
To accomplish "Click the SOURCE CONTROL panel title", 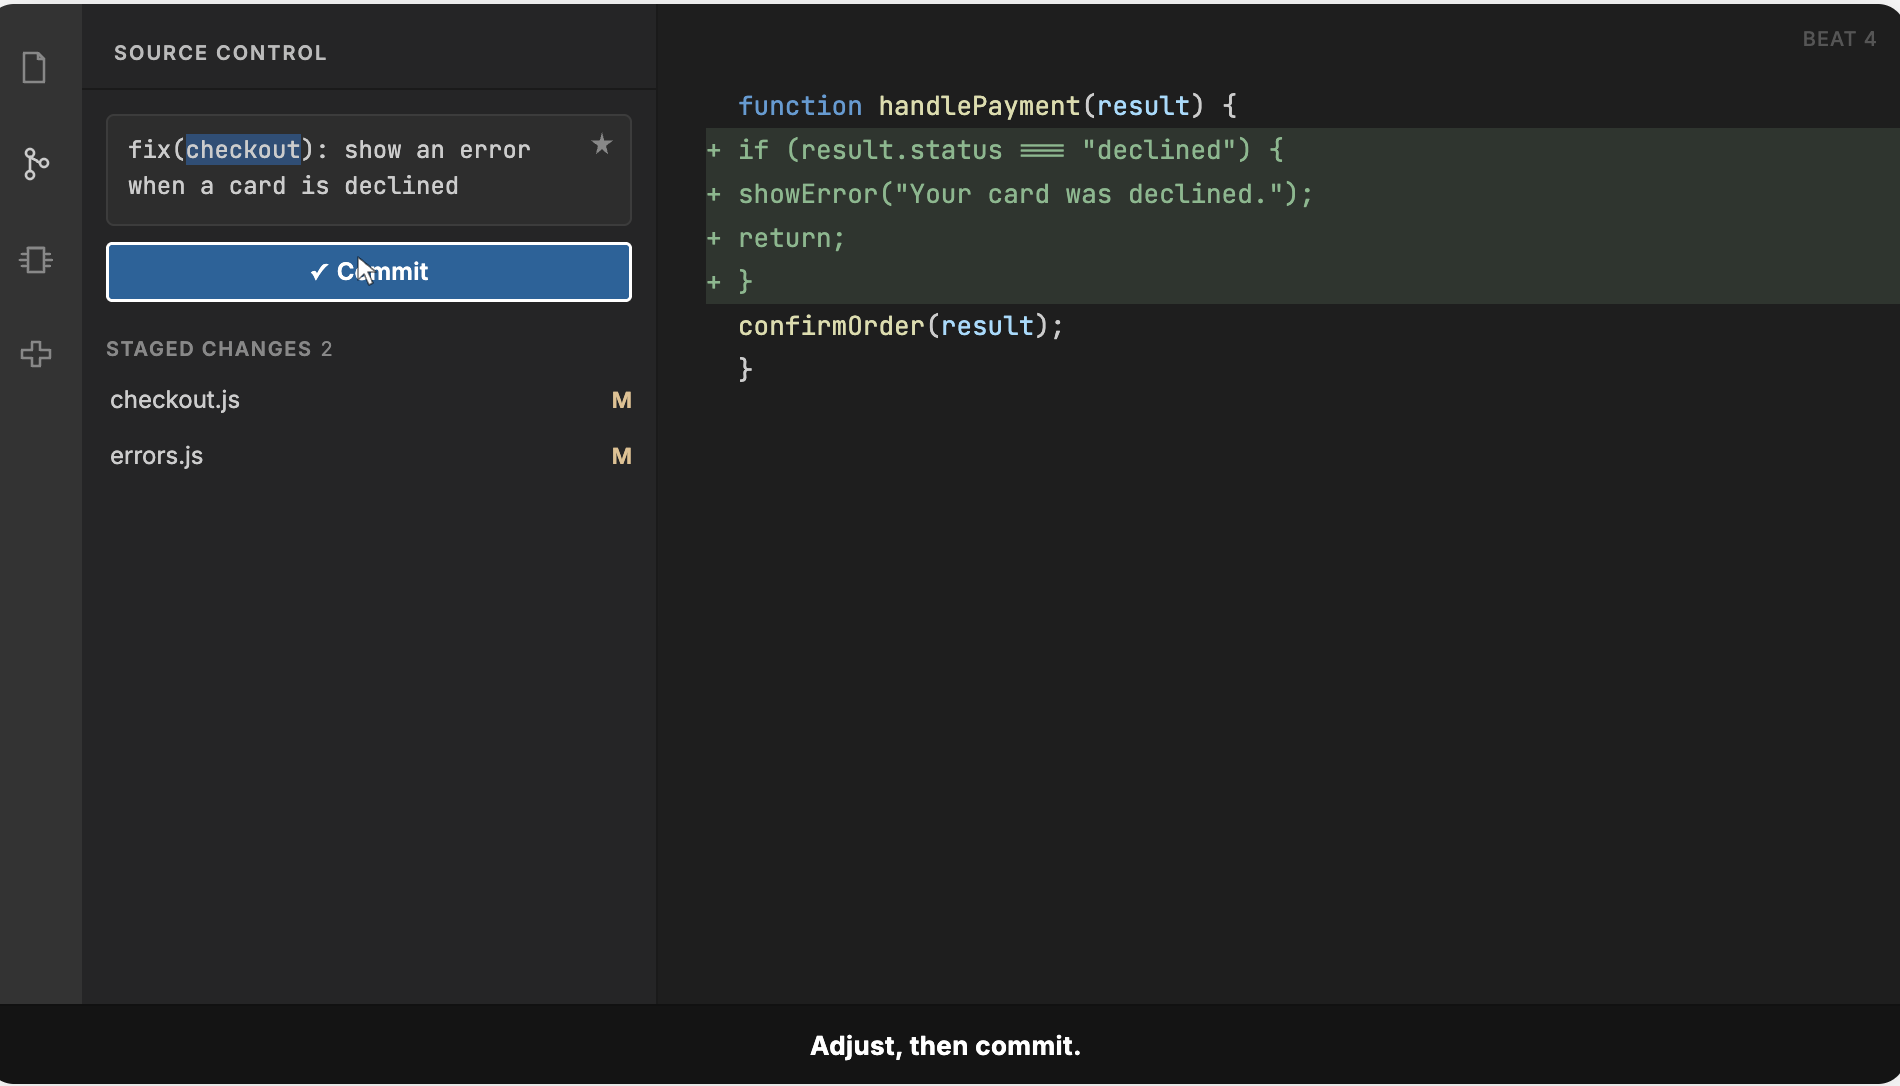I will click(220, 53).
